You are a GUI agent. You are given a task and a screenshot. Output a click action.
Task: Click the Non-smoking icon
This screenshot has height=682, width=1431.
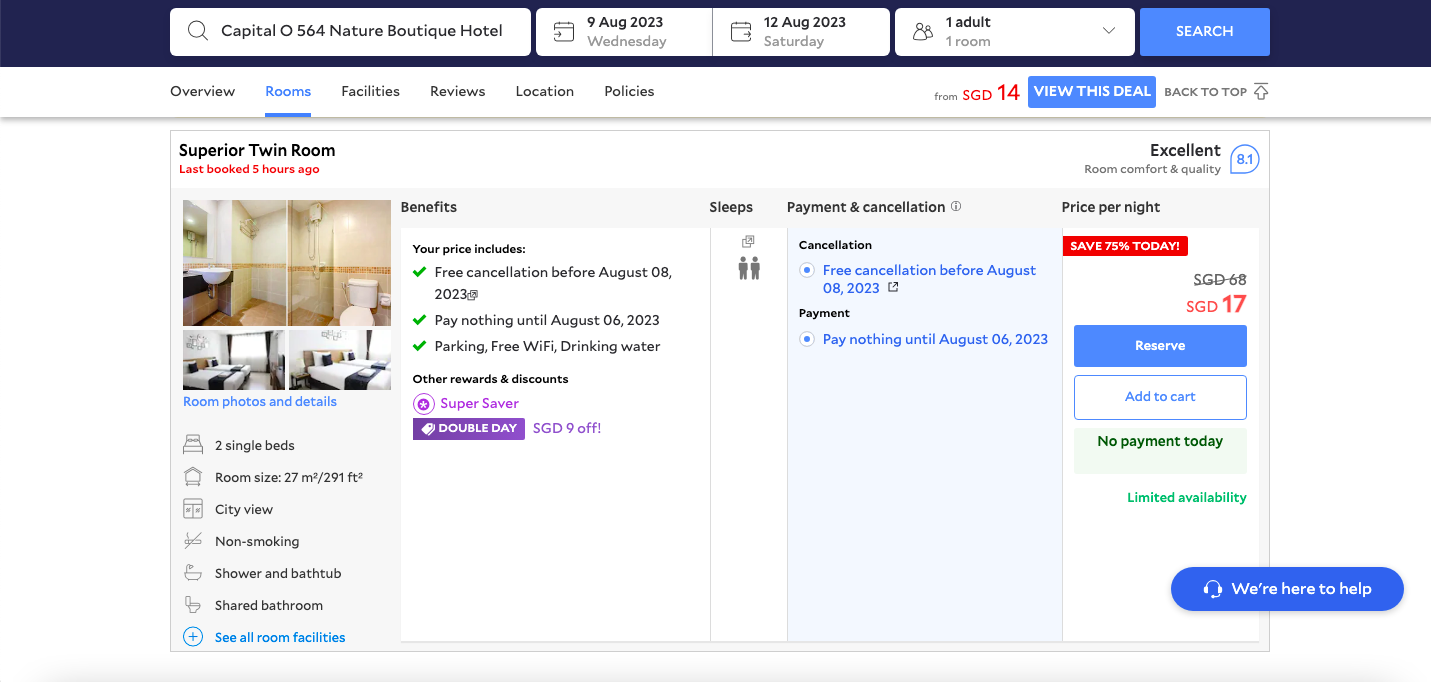click(193, 541)
